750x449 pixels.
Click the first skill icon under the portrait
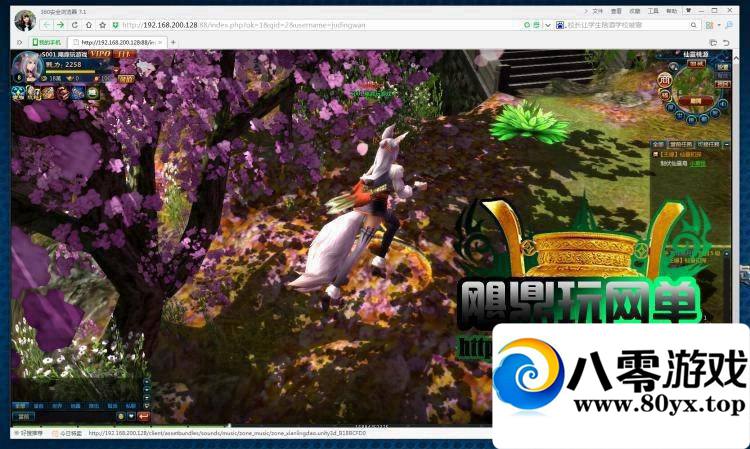pyautogui.click(x=19, y=92)
